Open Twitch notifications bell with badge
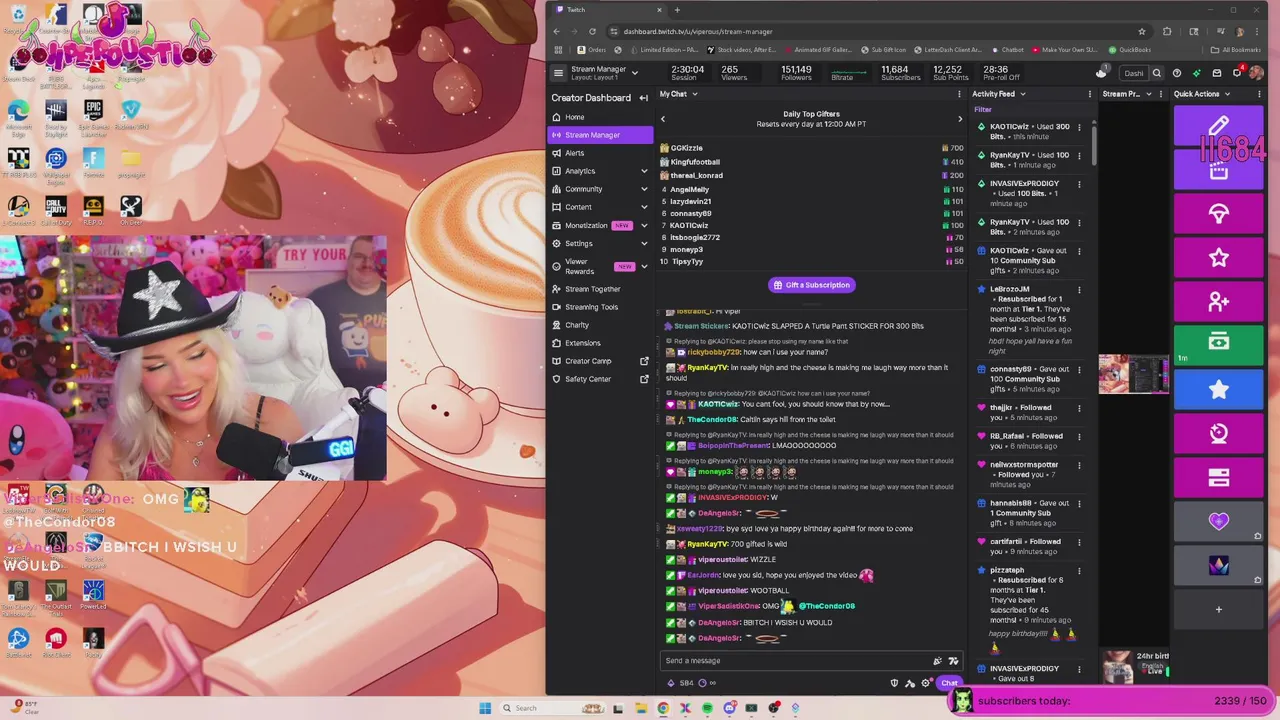The width and height of the screenshot is (1280, 720). point(1237,72)
